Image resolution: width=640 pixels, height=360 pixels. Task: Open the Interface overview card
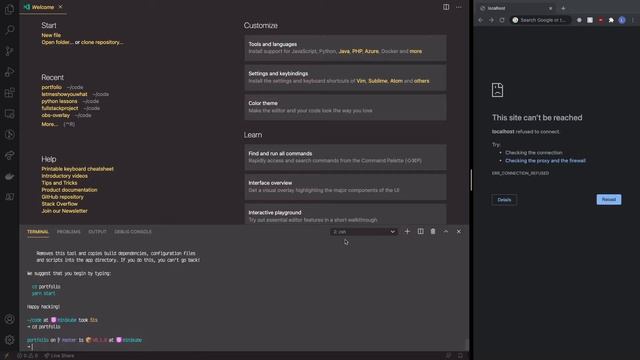pyautogui.click(x=345, y=187)
